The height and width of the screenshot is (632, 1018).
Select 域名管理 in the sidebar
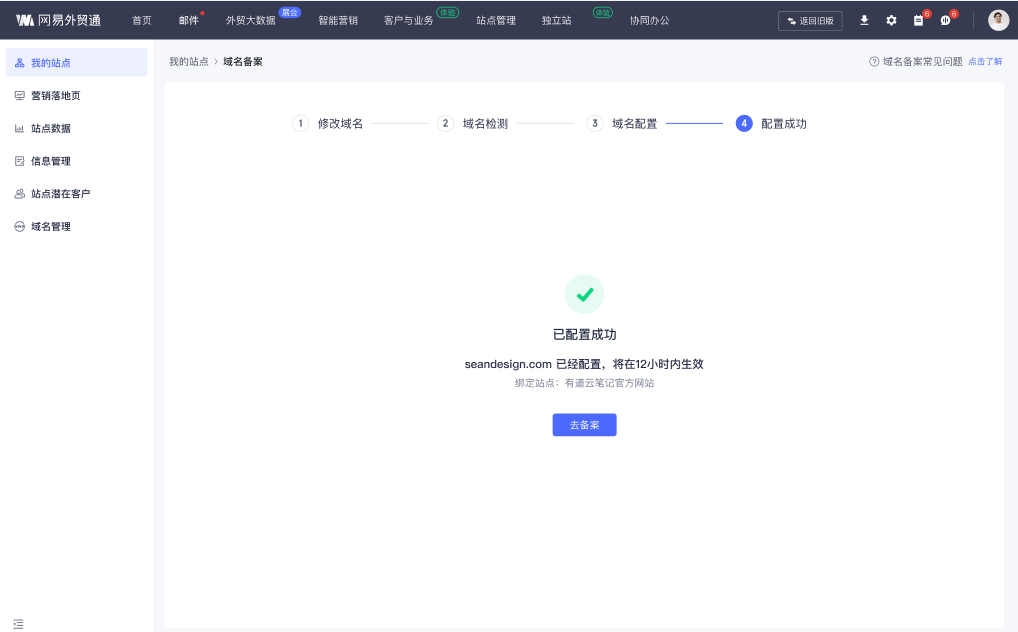click(50, 227)
